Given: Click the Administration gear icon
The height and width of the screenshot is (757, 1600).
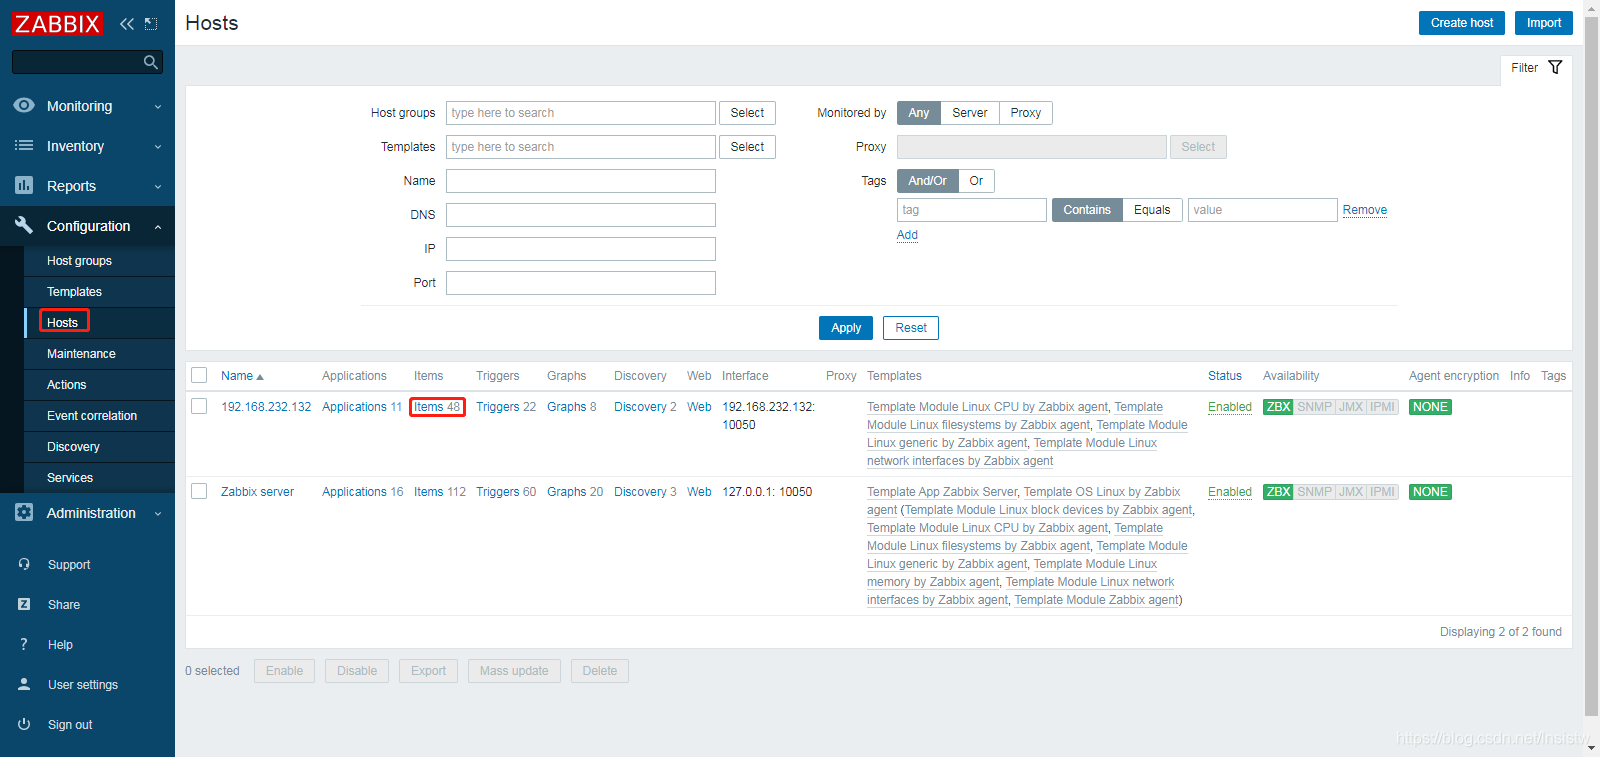Looking at the screenshot, I should (x=24, y=512).
